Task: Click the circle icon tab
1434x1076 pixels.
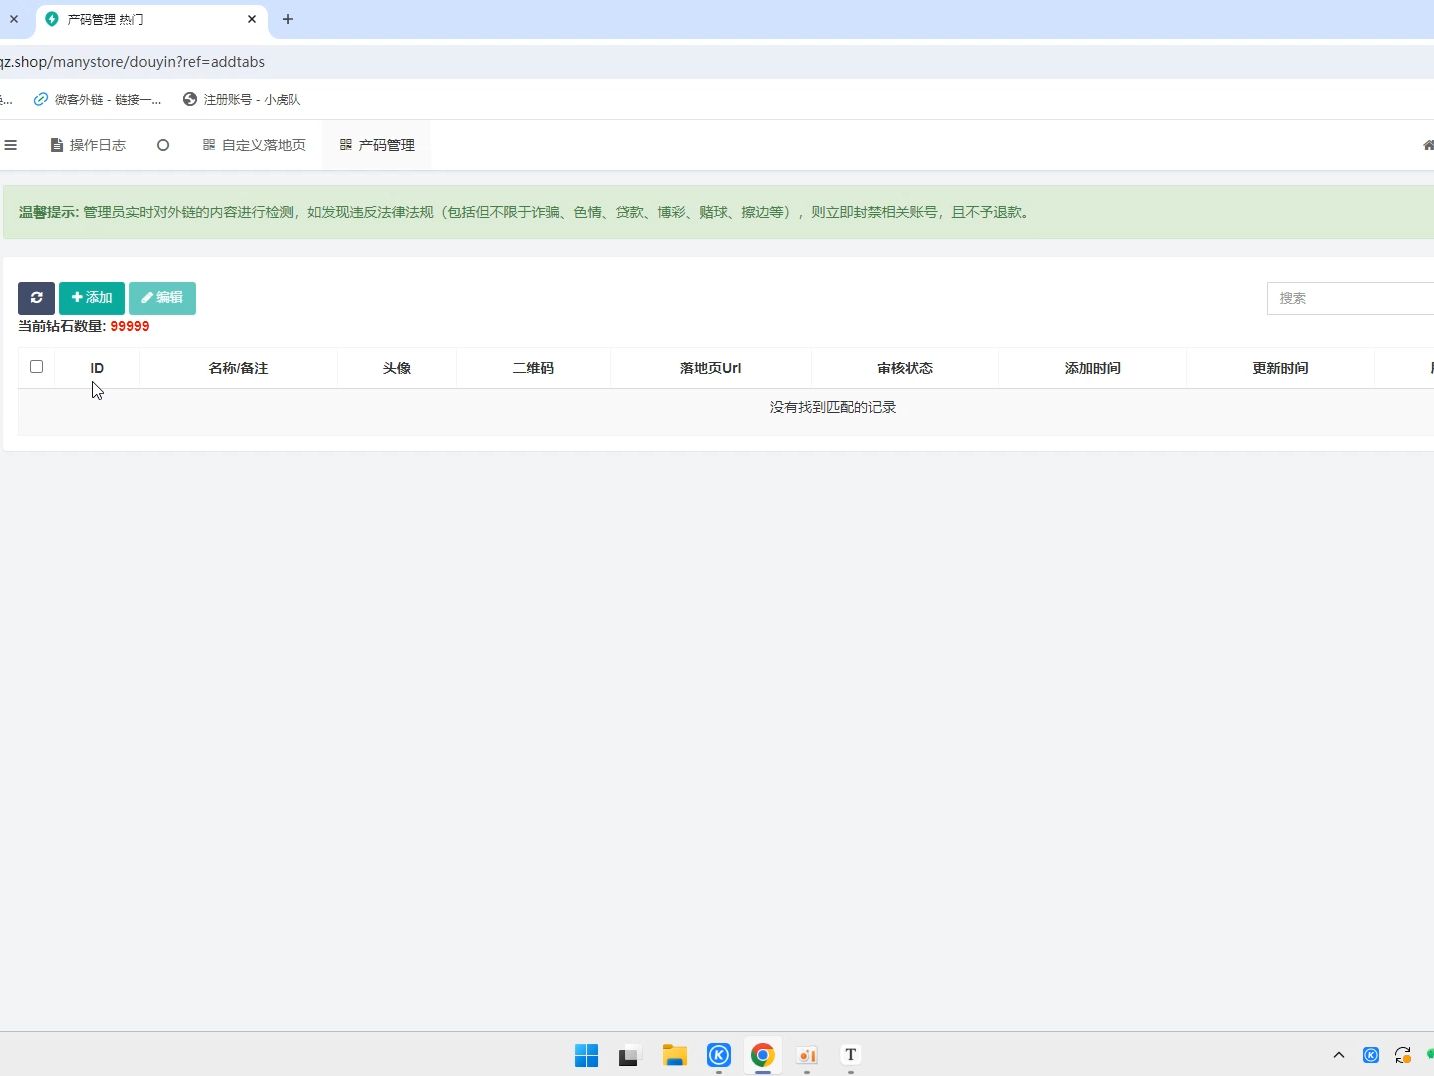Action: (x=163, y=145)
